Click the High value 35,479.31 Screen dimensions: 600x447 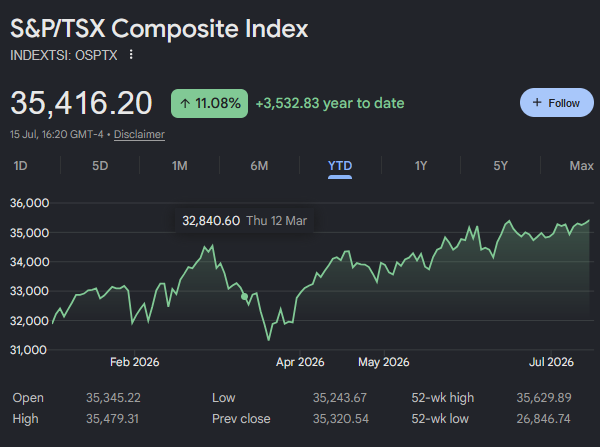click(112, 419)
